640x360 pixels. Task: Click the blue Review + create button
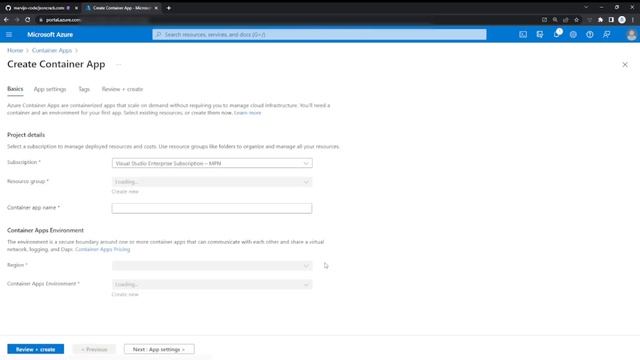36,349
